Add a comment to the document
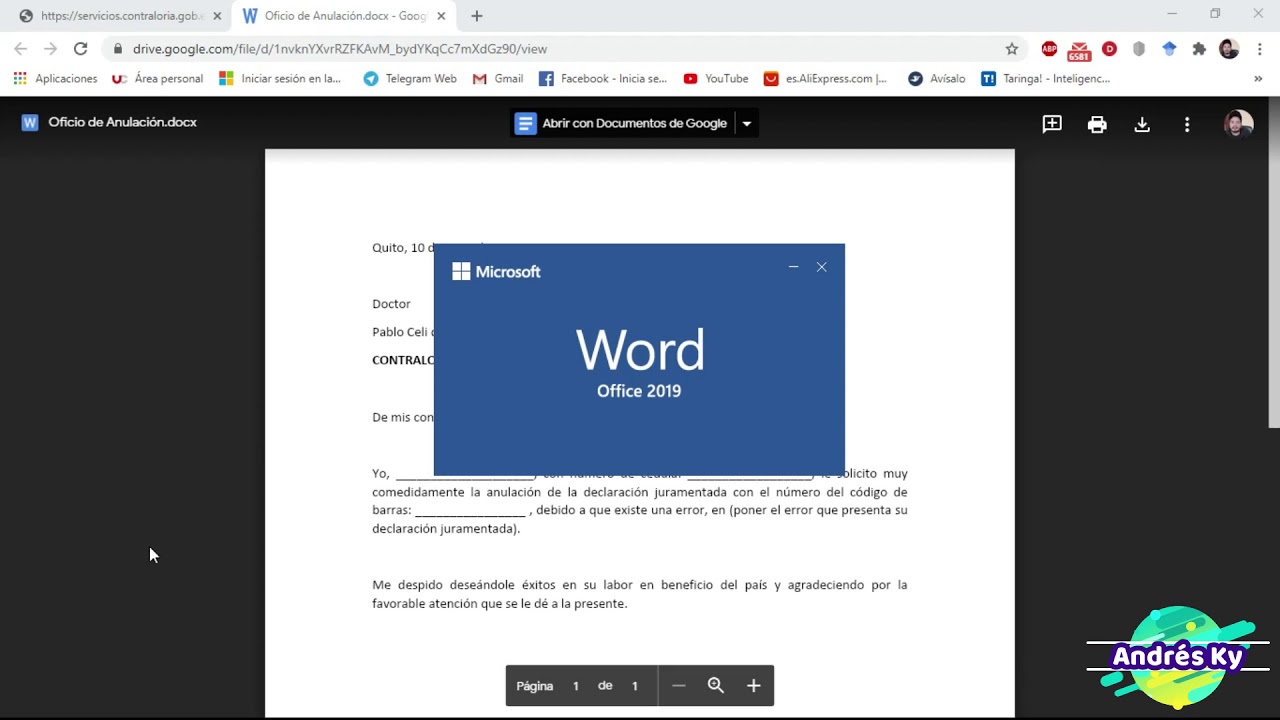Viewport: 1280px width, 720px height. tap(1052, 124)
